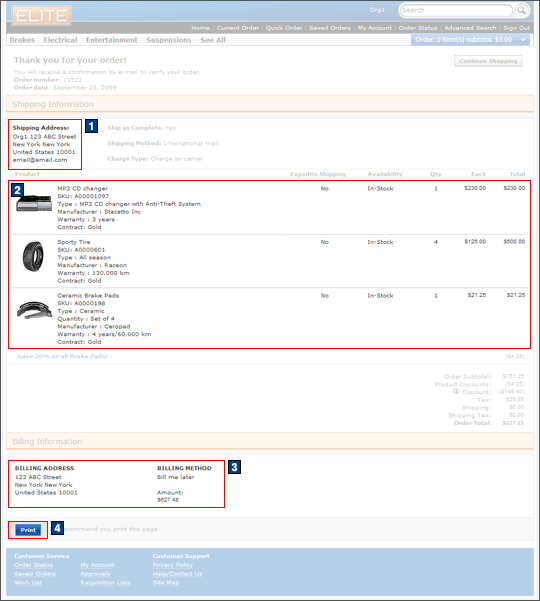Click footer Order Status link
Screen dimensions: 540x601
33,565
